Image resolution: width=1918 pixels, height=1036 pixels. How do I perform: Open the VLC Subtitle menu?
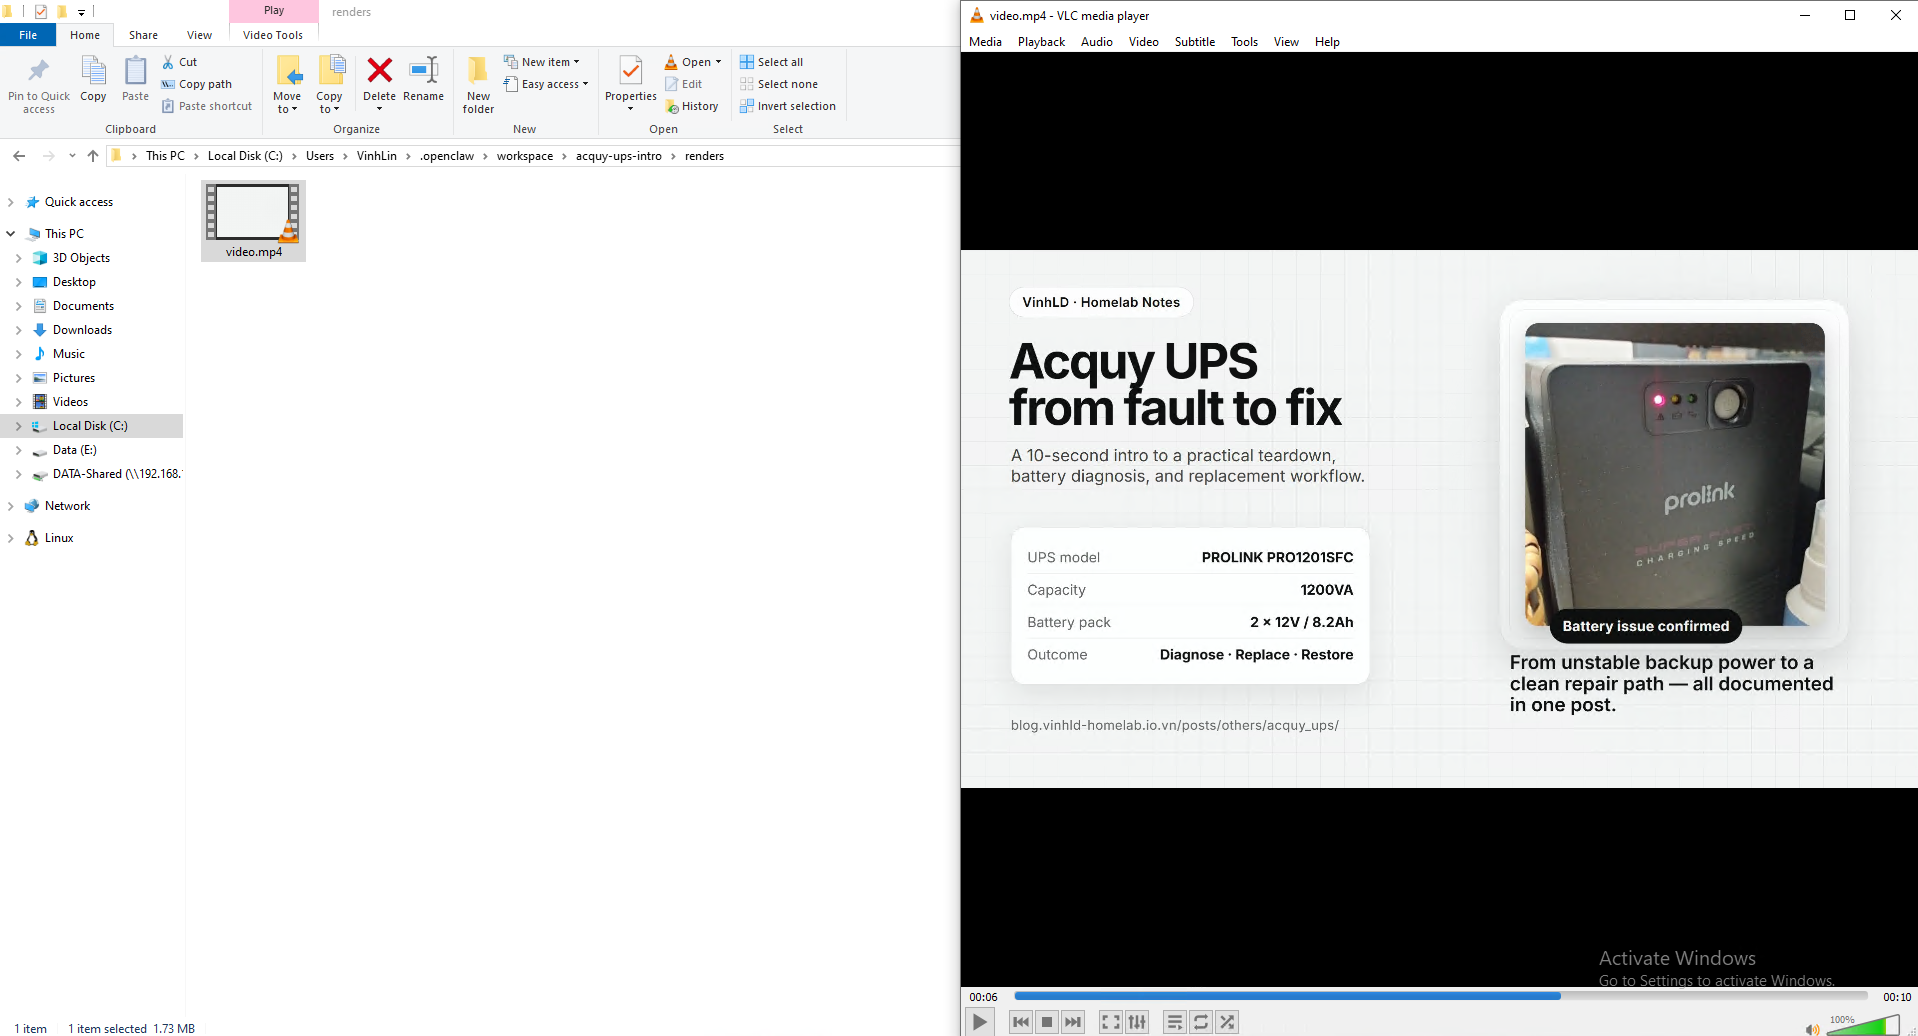click(1195, 42)
